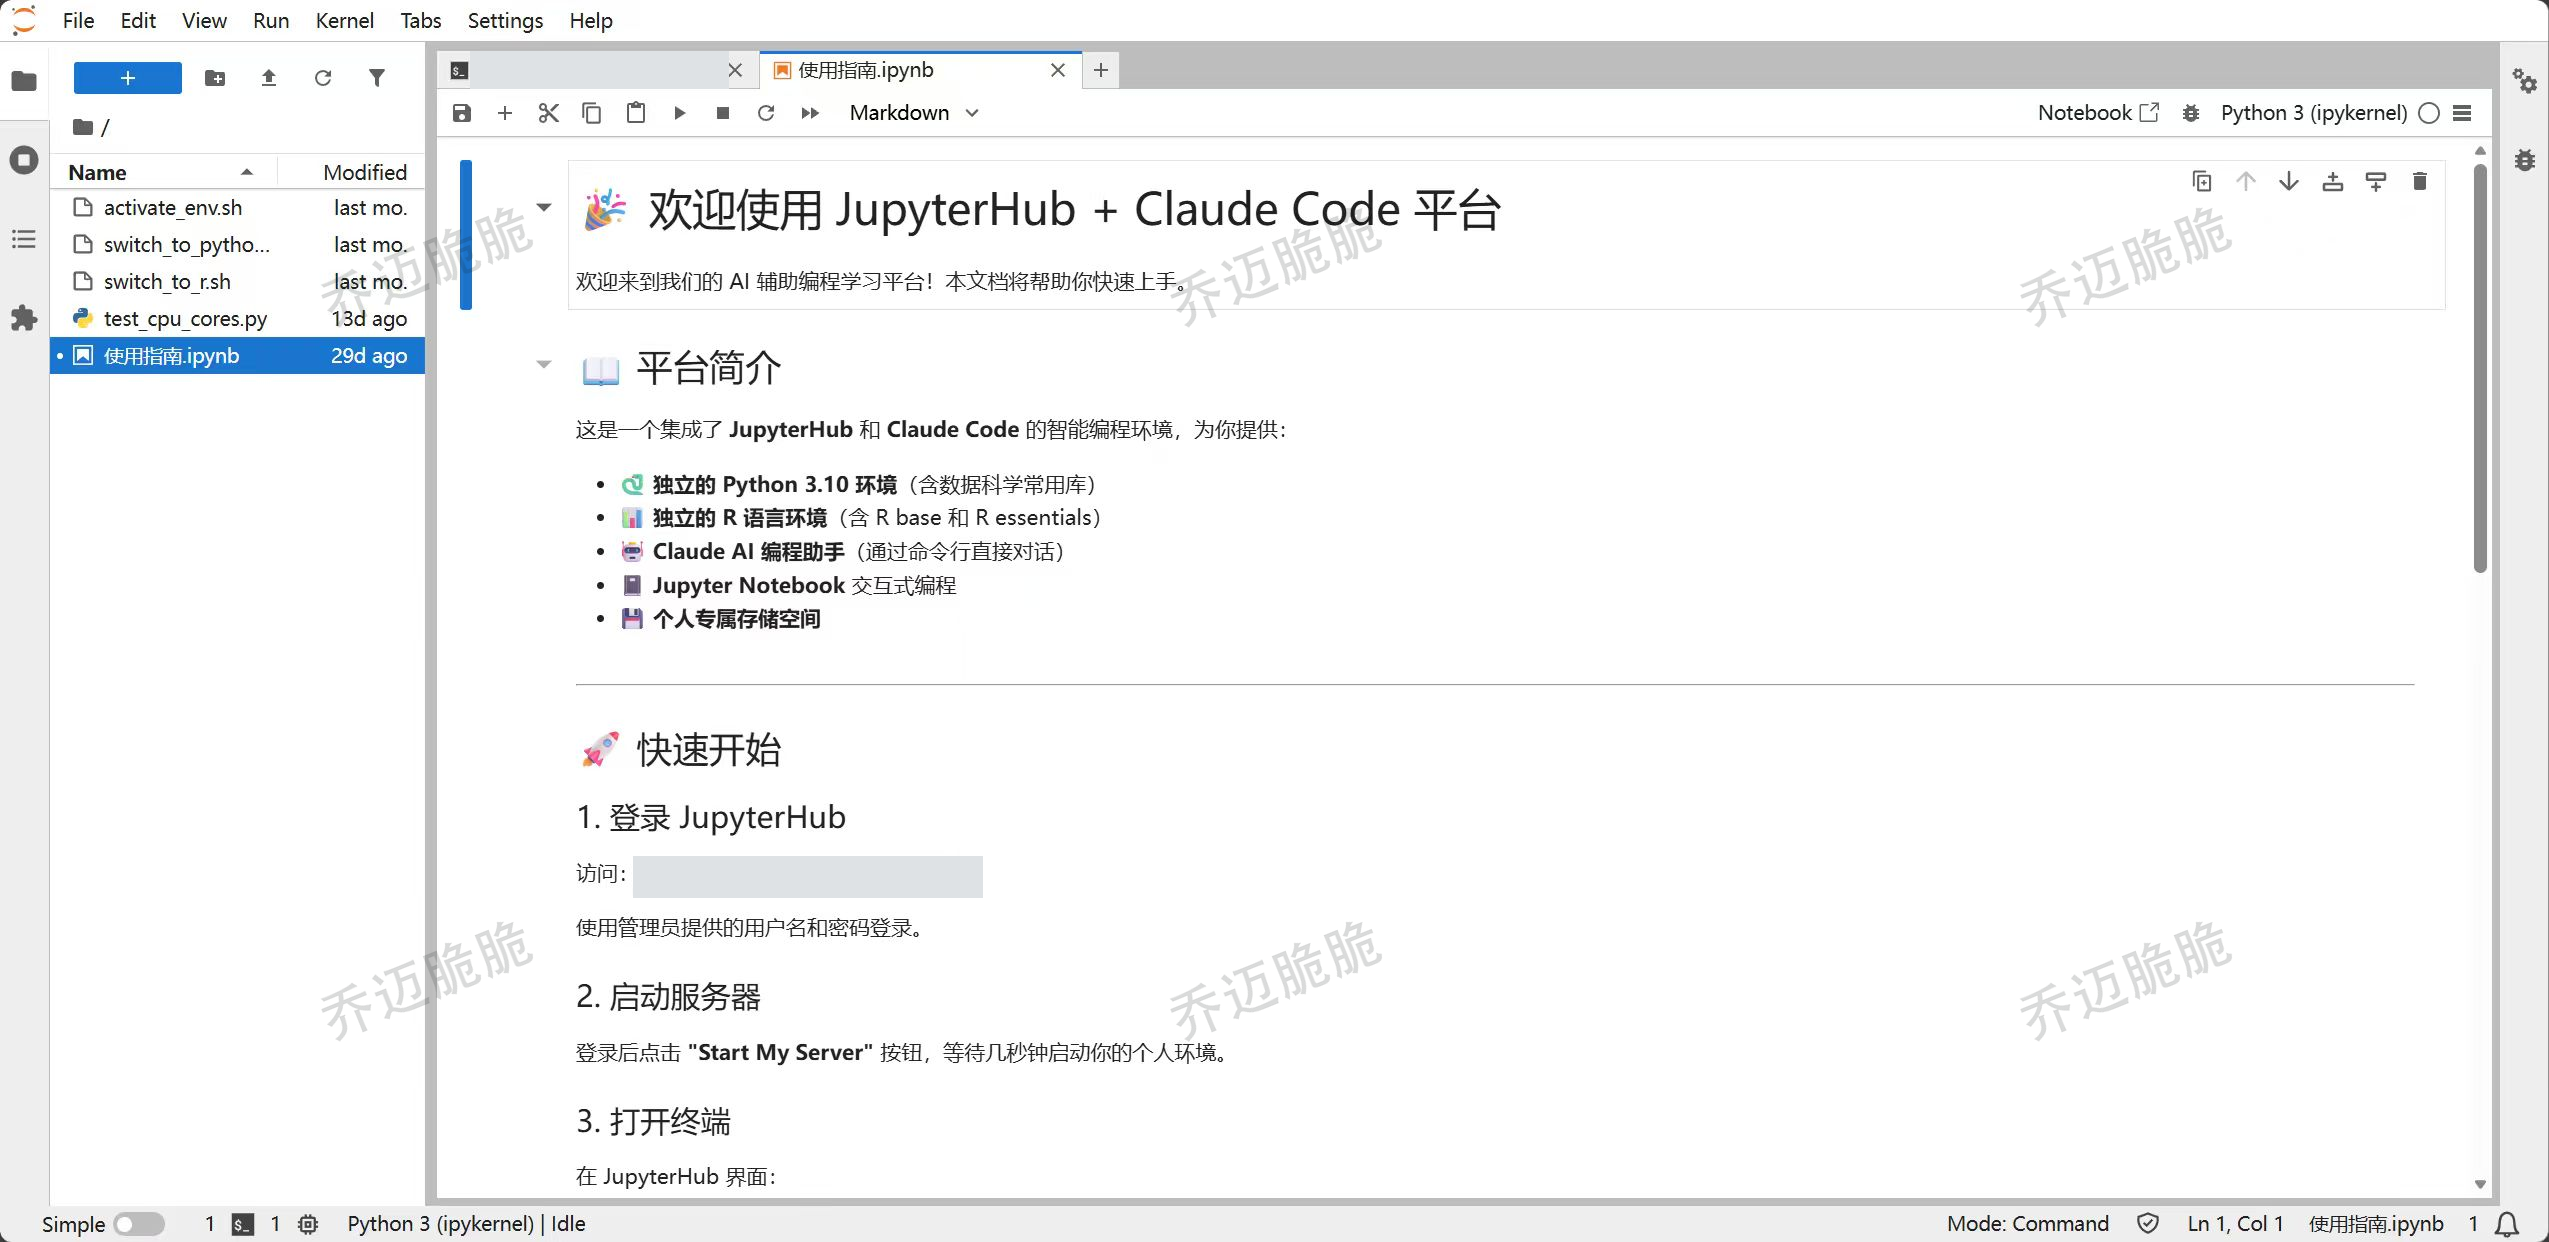Open the Kernel menu
This screenshot has height=1242, width=2549.
[344, 20]
